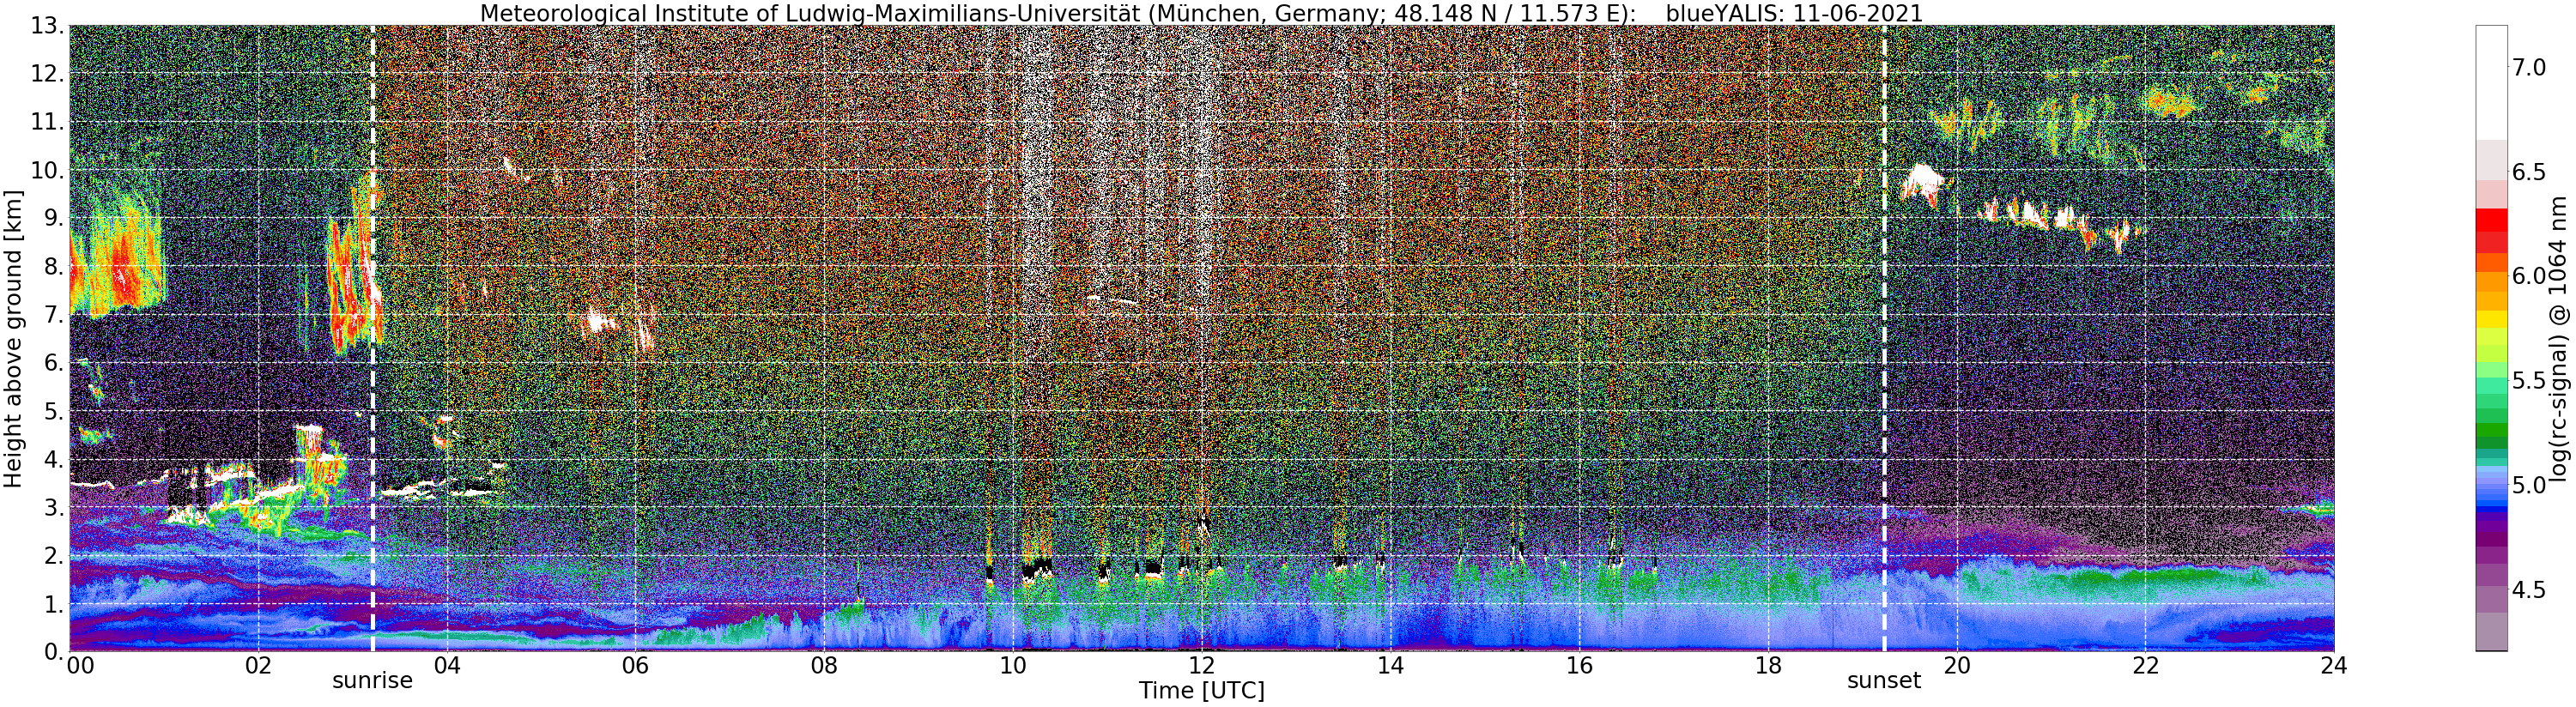This screenshot has width=2576, height=707.
Task: Click the '22' time tick label
Action: tap(2145, 666)
